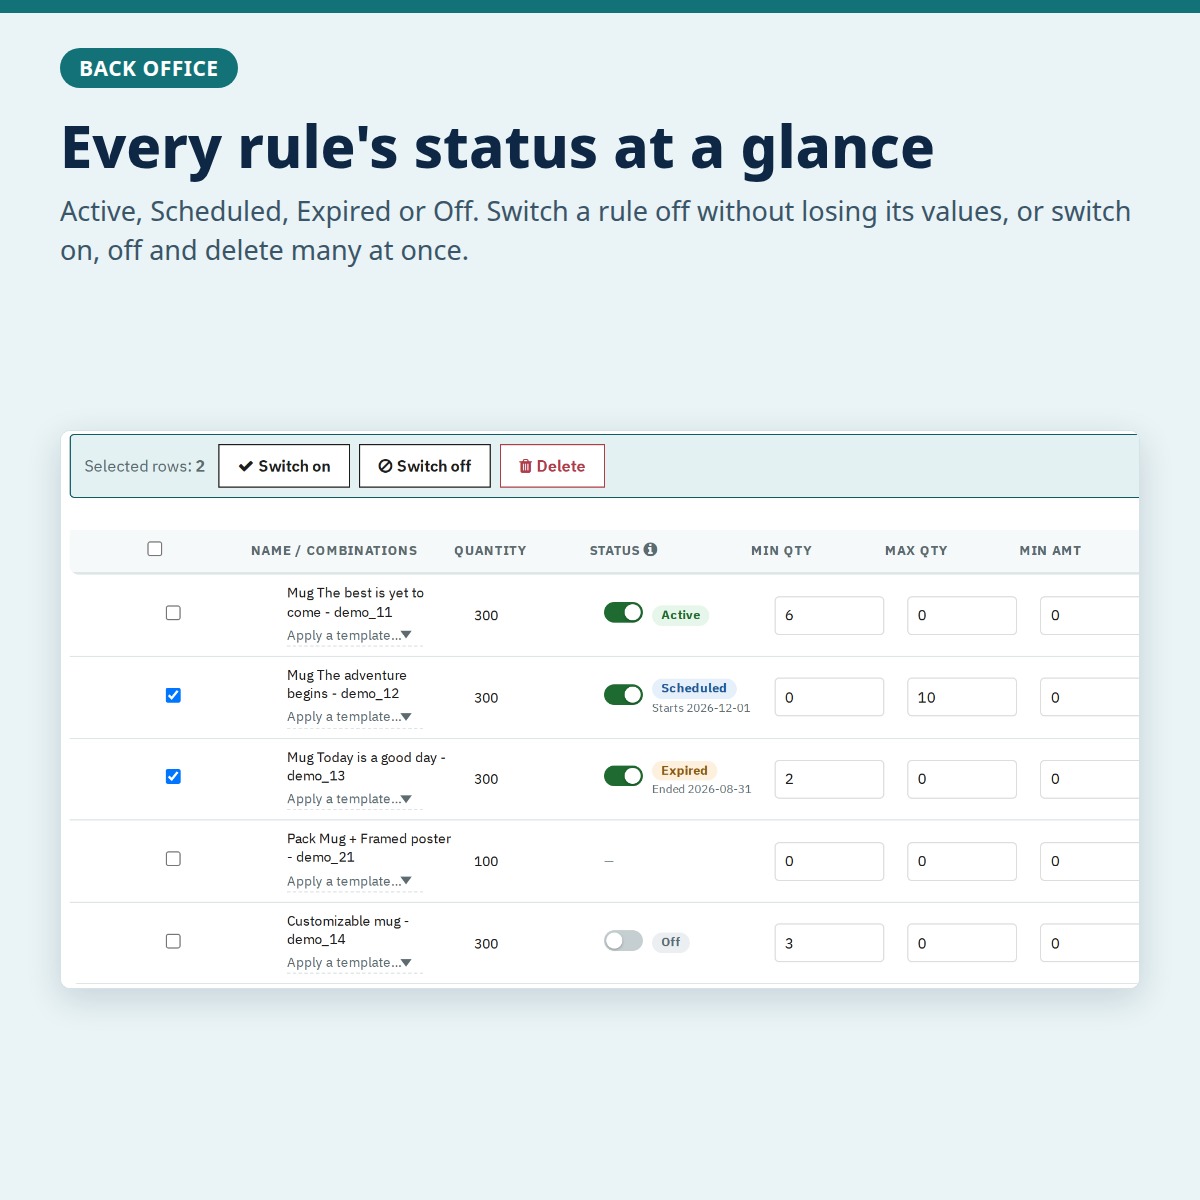
Task: Turn off the Expired rule toggle
Action: (623, 776)
